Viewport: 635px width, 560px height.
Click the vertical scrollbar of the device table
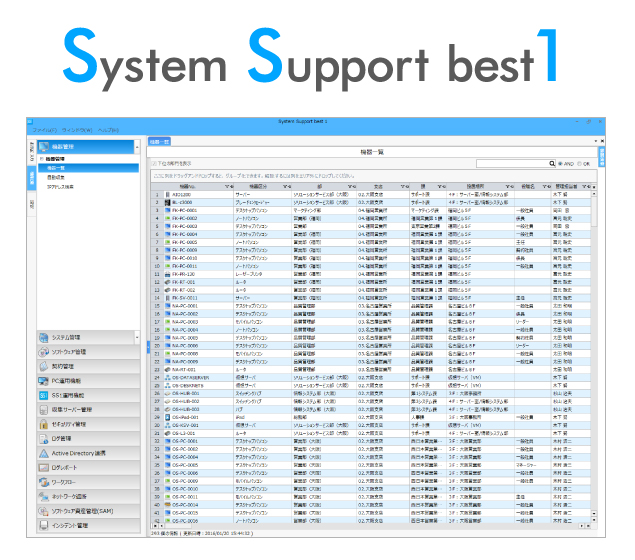pos(594,352)
